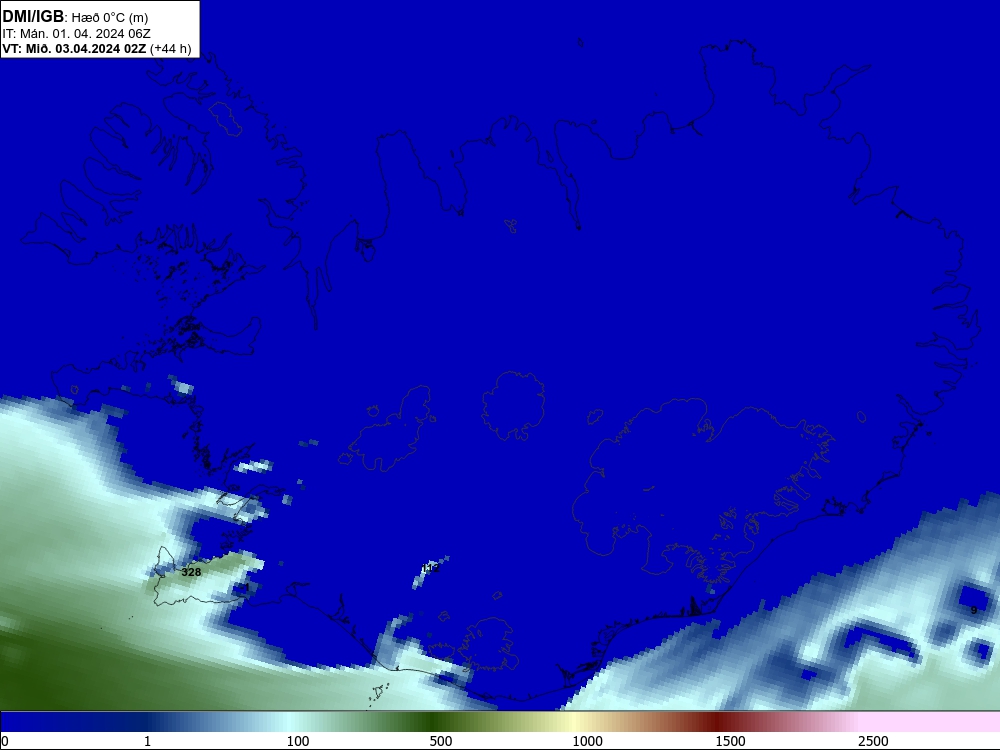Click the 113 value label on the map
Screen dimensions: 1000x750
tap(430, 568)
